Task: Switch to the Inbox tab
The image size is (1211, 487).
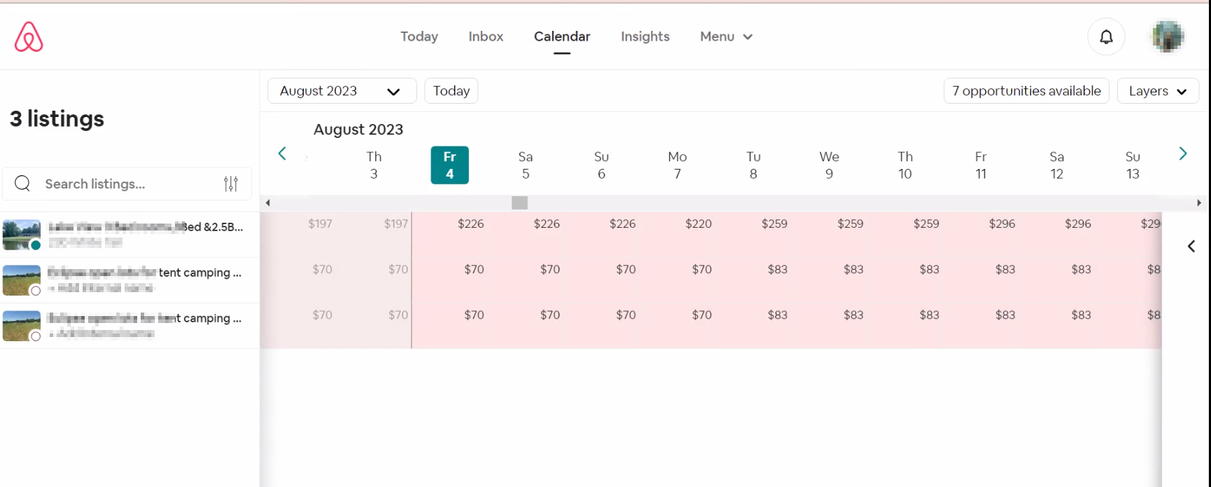Action: click(486, 37)
